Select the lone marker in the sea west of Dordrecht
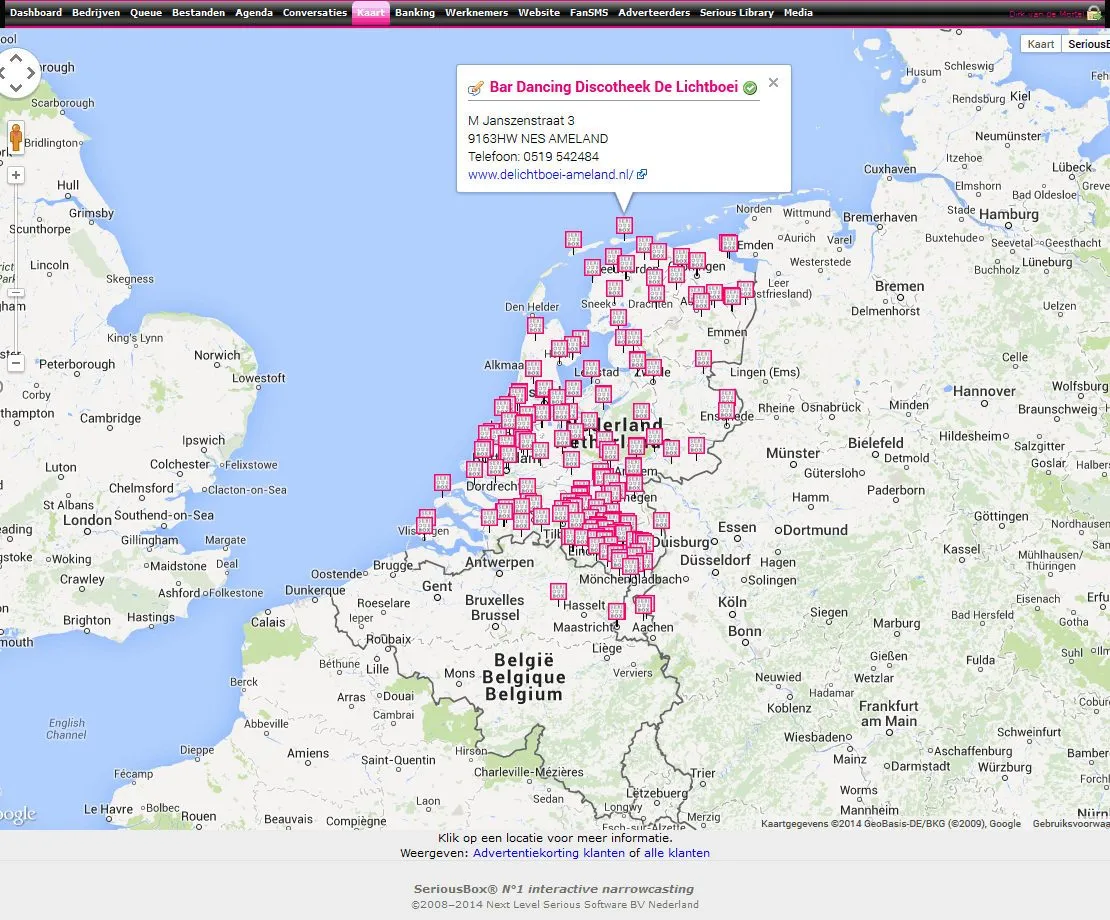 pyautogui.click(x=442, y=483)
